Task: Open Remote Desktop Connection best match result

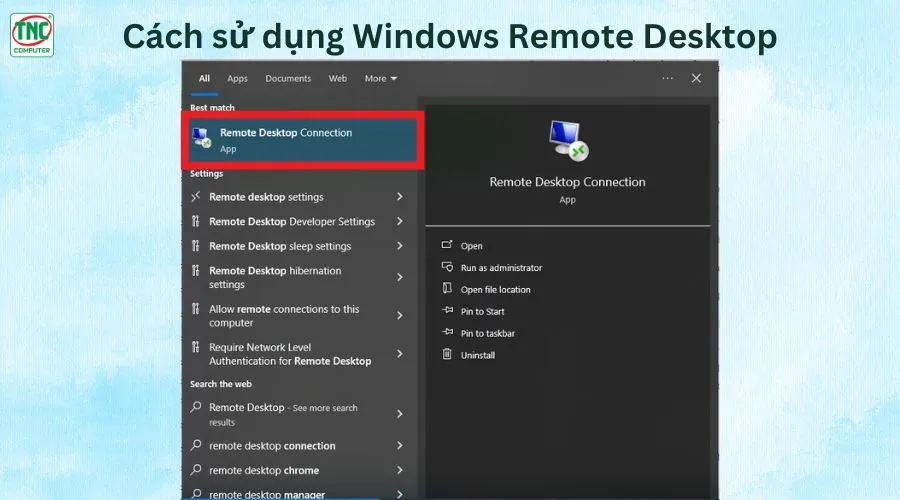Action: 303,140
